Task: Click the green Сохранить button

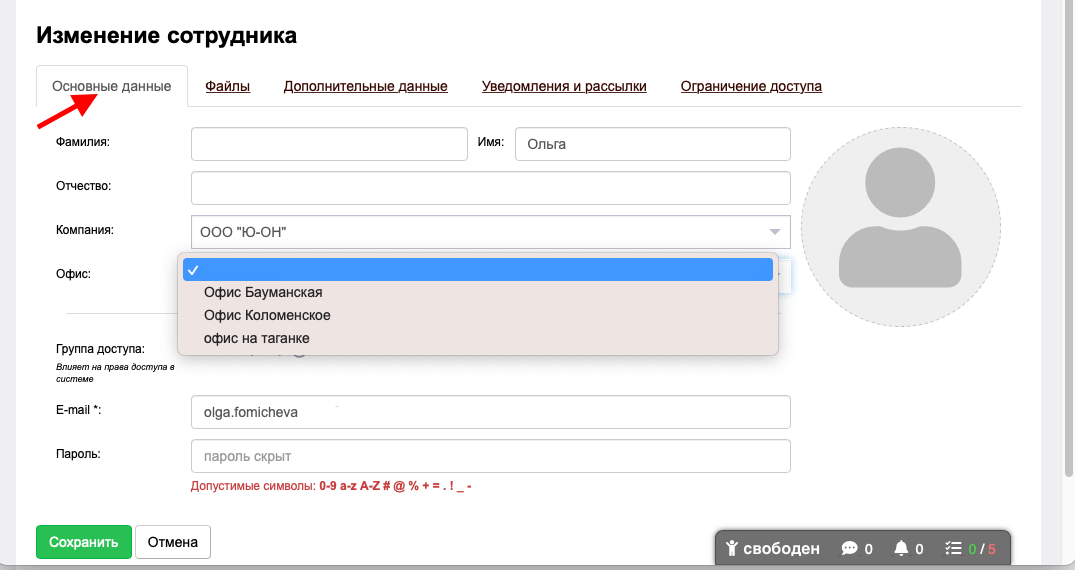Action: 84,542
